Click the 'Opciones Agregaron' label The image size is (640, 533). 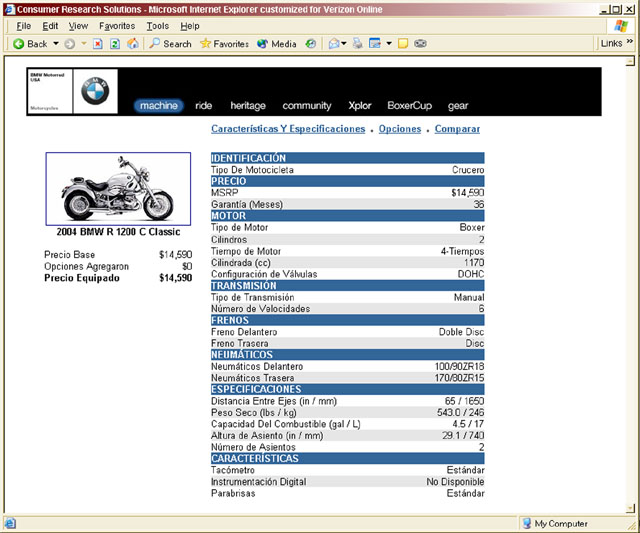click(87, 266)
